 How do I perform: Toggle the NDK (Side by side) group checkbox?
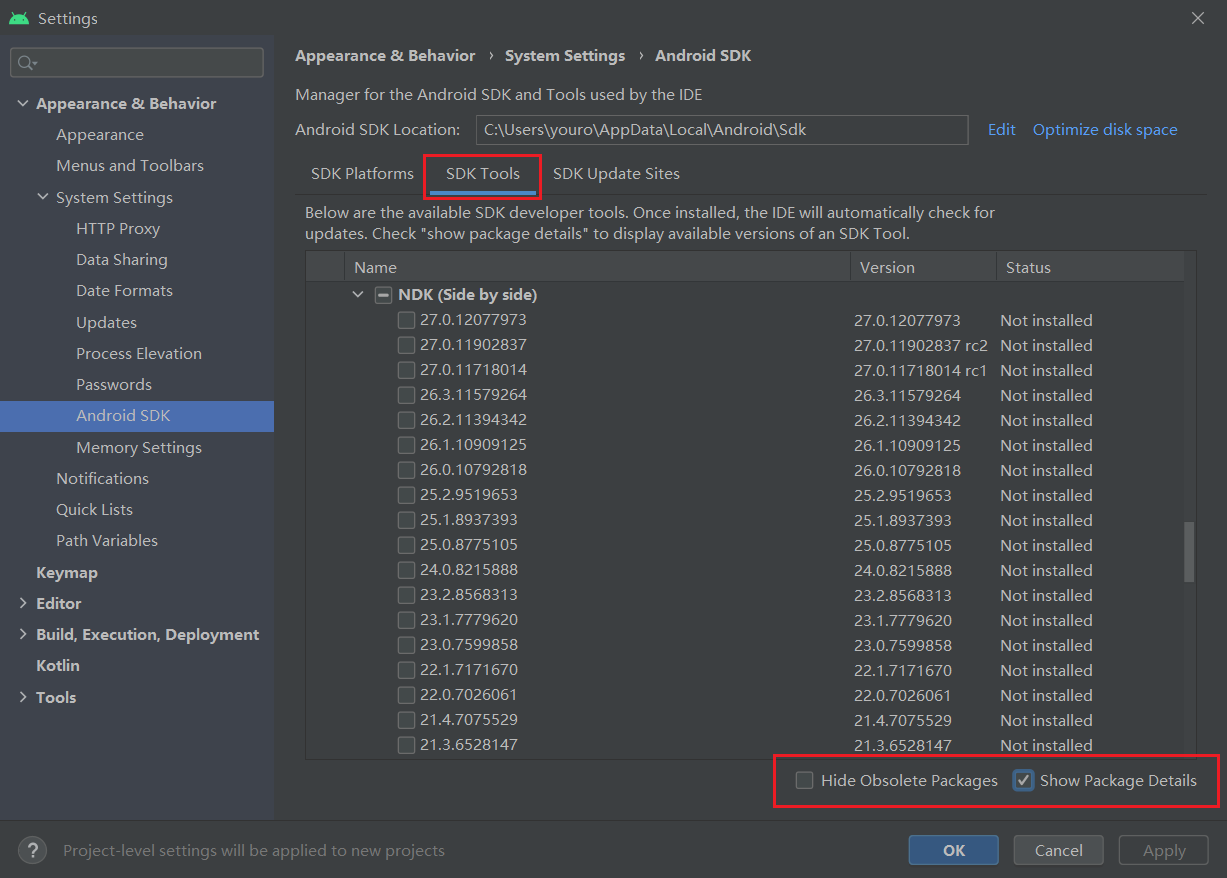383,295
